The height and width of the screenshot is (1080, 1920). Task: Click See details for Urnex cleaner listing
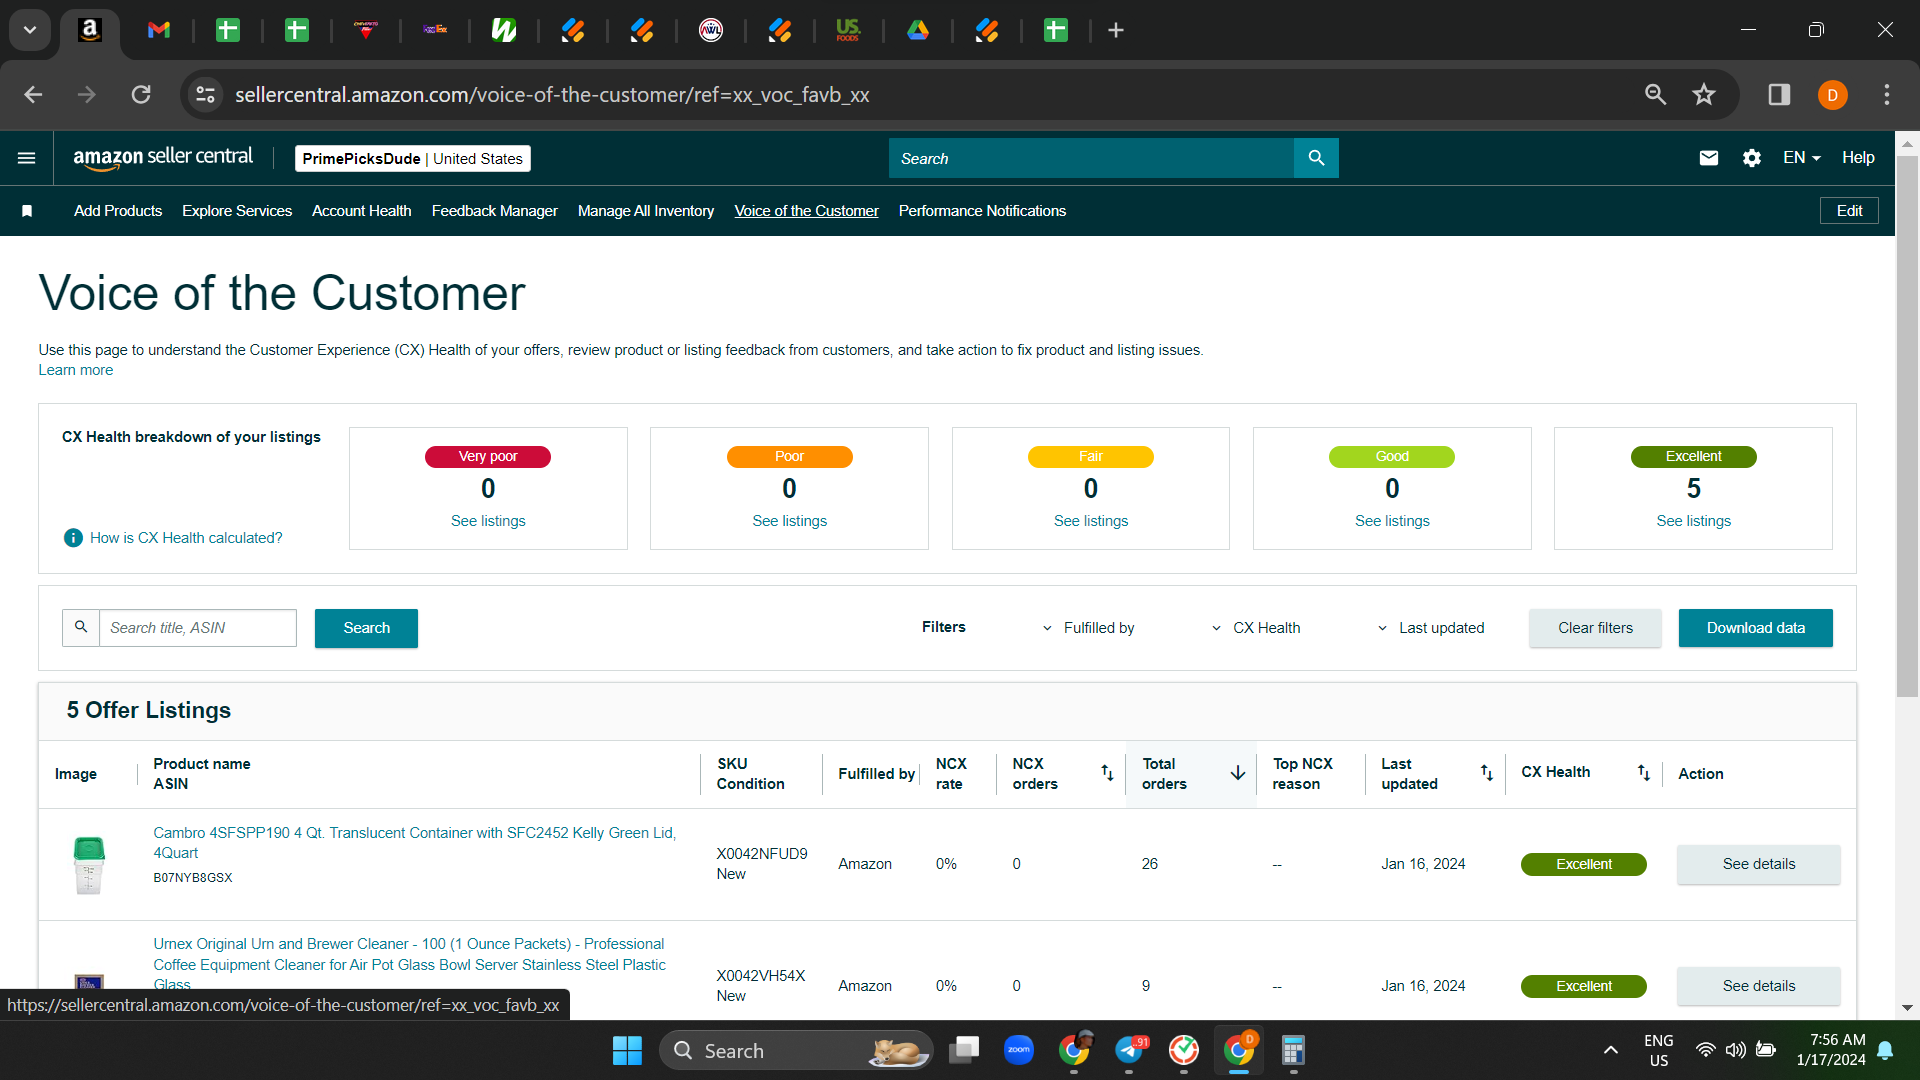point(1759,986)
